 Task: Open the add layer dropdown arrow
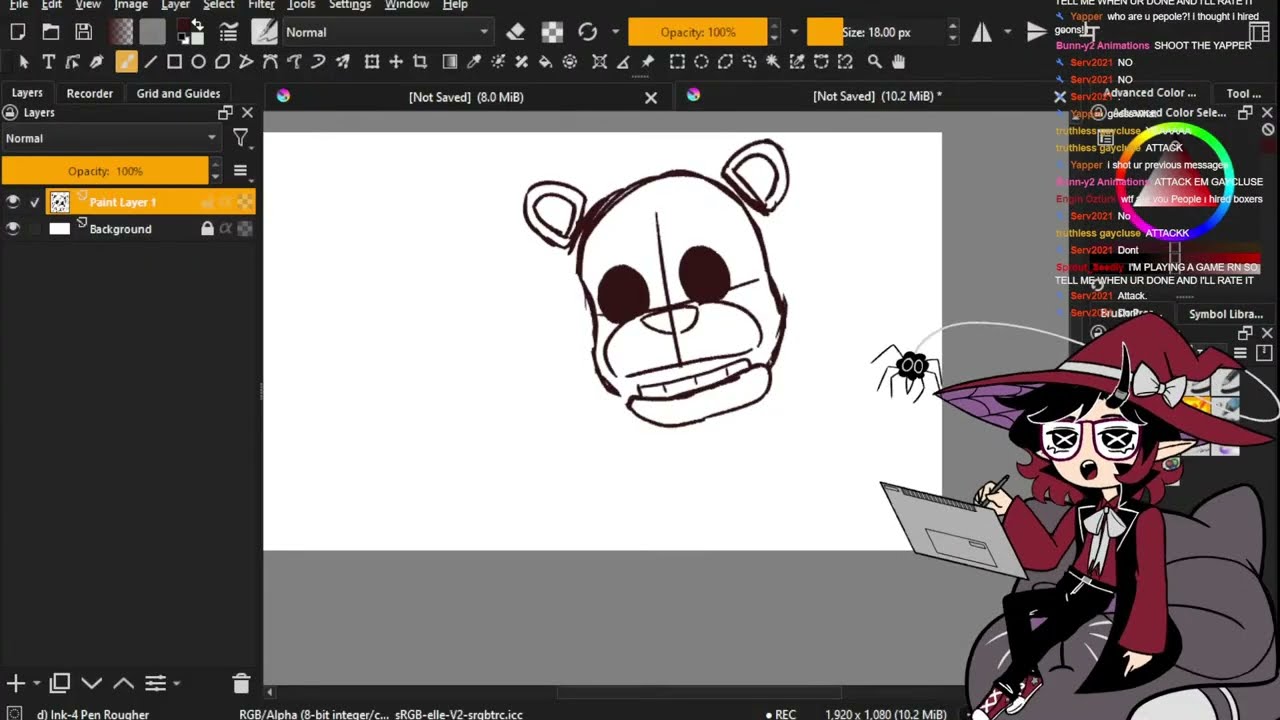coord(37,684)
